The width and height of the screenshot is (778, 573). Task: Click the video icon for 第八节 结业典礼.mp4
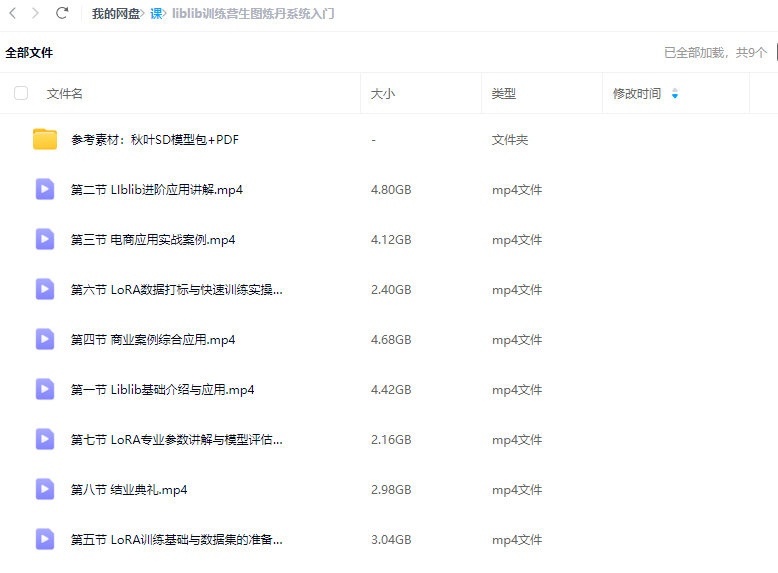45,490
